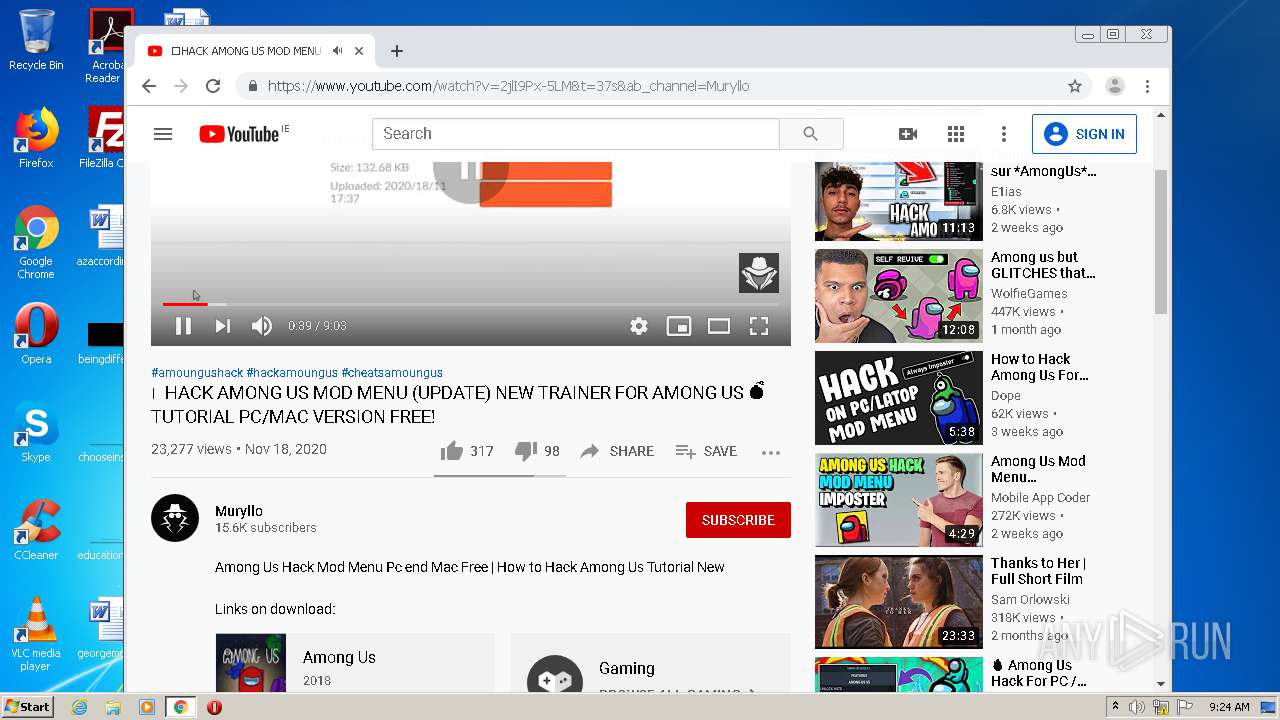Open the Windows Start menu
1280x720 pixels.
[28, 706]
